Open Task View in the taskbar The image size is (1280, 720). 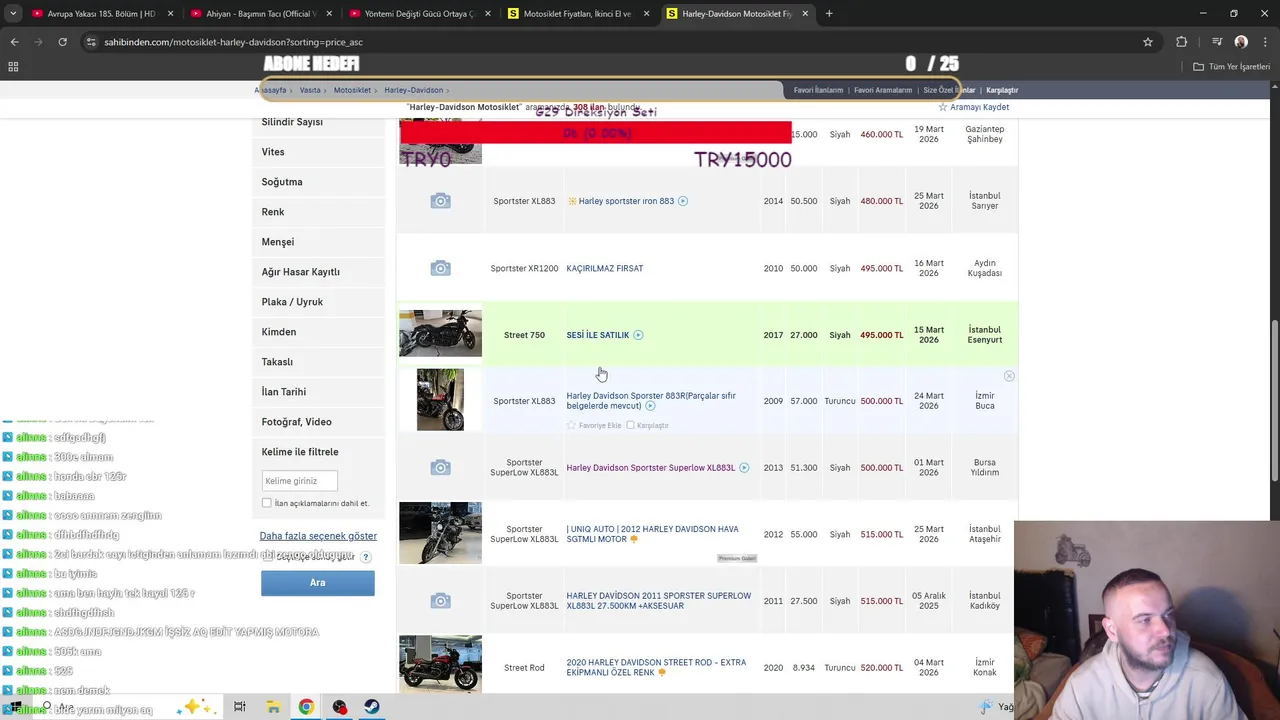click(240, 707)
